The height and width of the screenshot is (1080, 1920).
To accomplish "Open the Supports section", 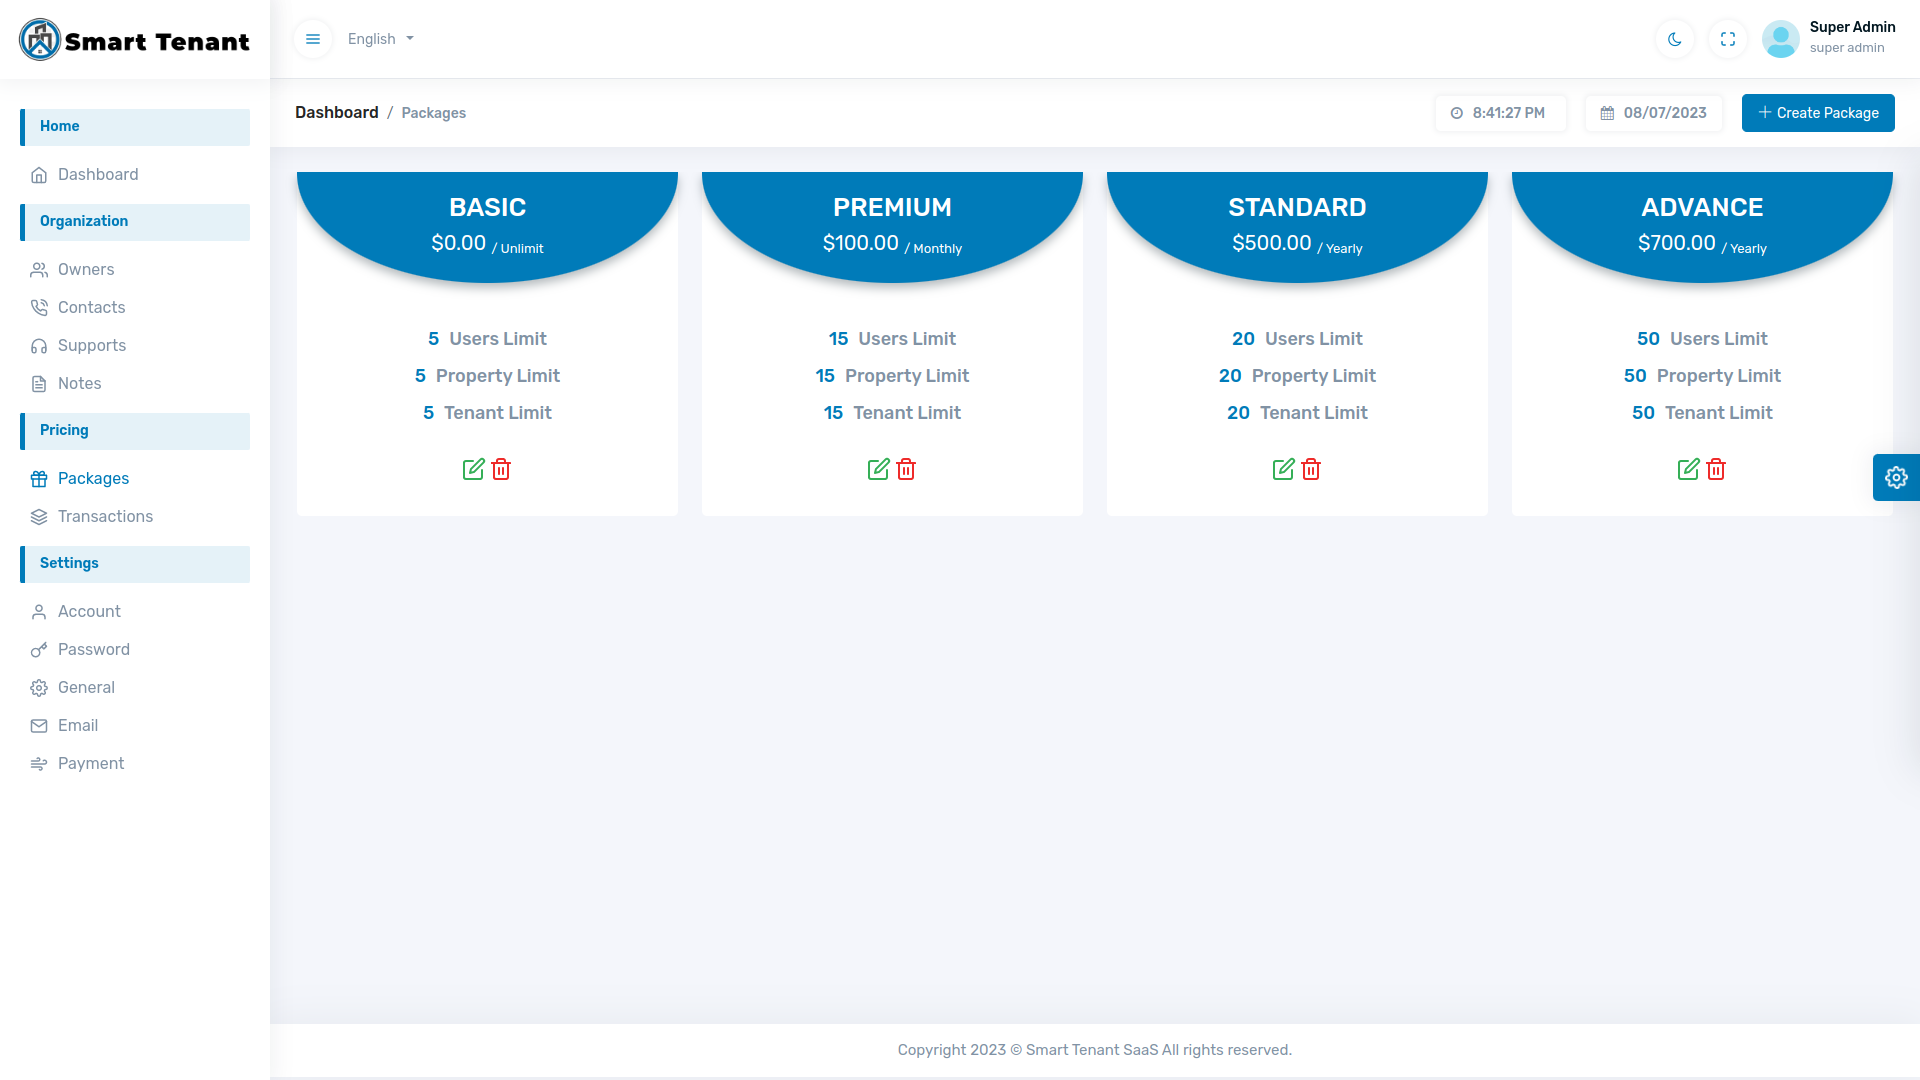I will (91, 345).
